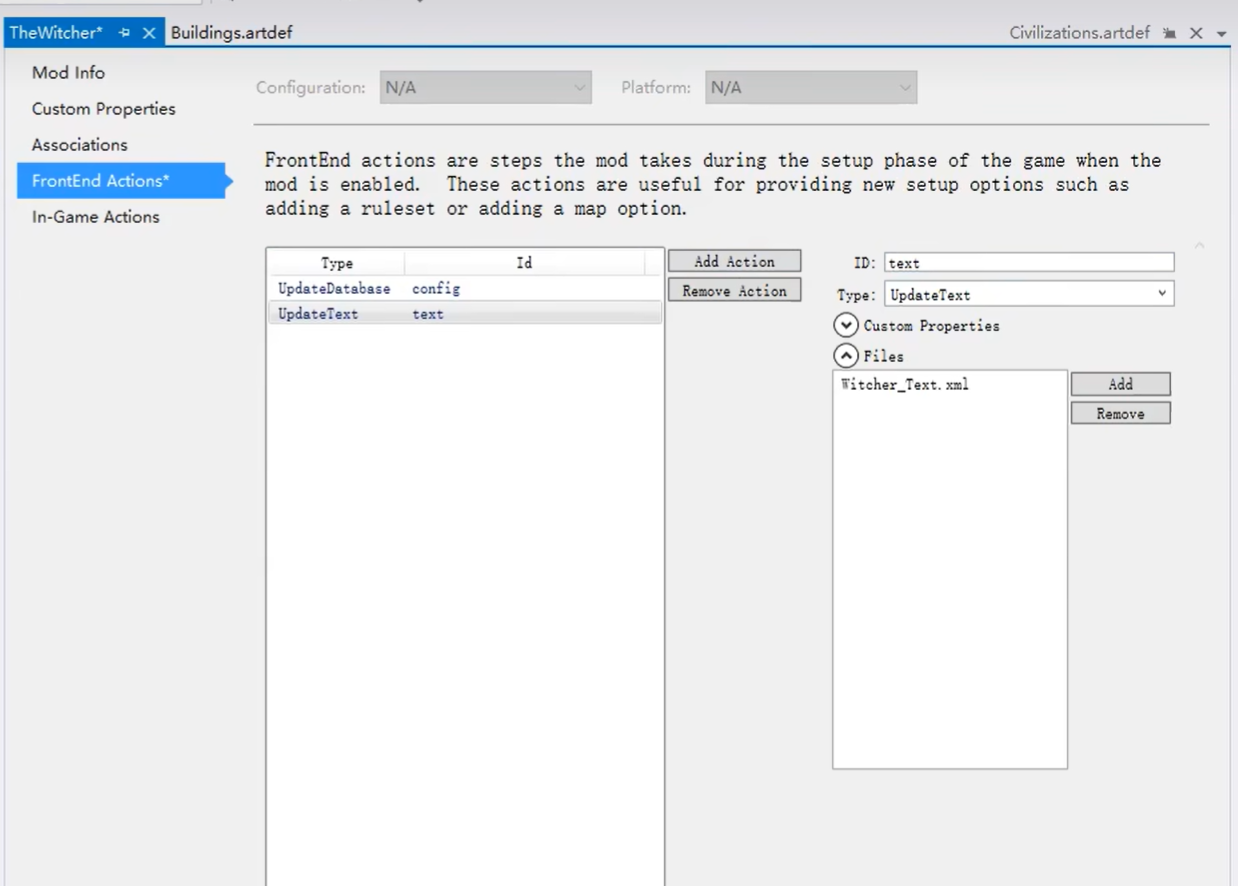1238x886 pixels.
Task: Click the pin icon beside Civilizations.artdef
Action: point(1170,33)
